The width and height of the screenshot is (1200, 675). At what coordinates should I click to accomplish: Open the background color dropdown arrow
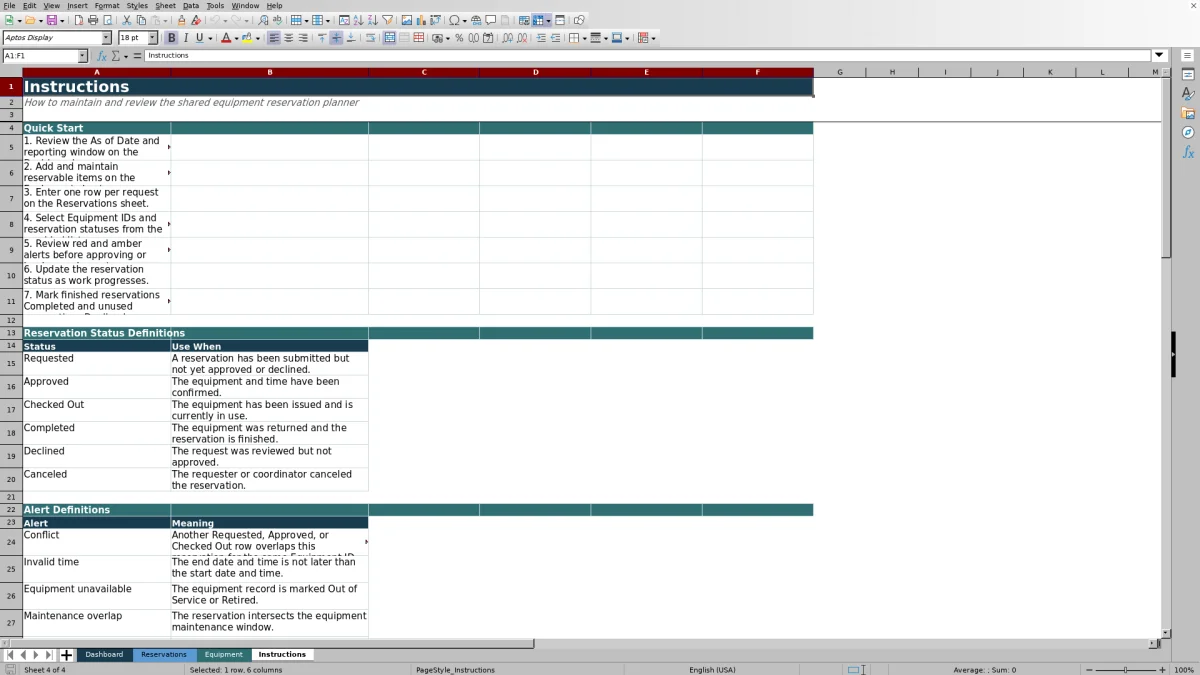click(258, 38)
